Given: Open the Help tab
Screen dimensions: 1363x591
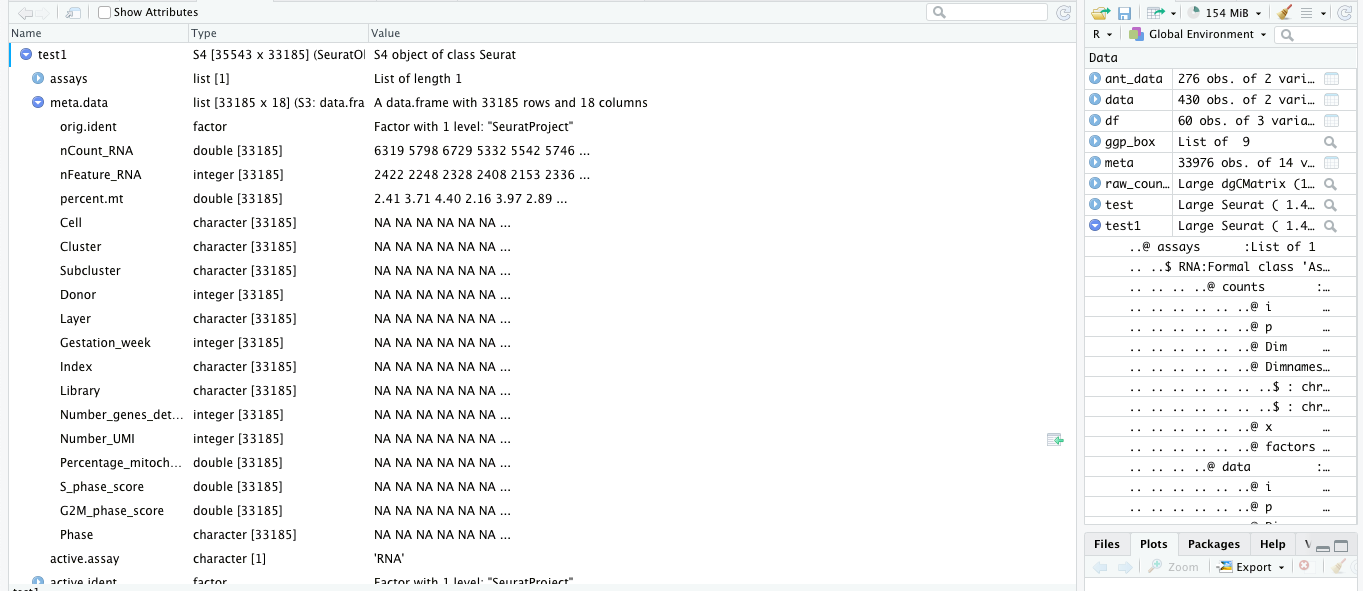Looking at the screenshot, I should coord(1272,544).
